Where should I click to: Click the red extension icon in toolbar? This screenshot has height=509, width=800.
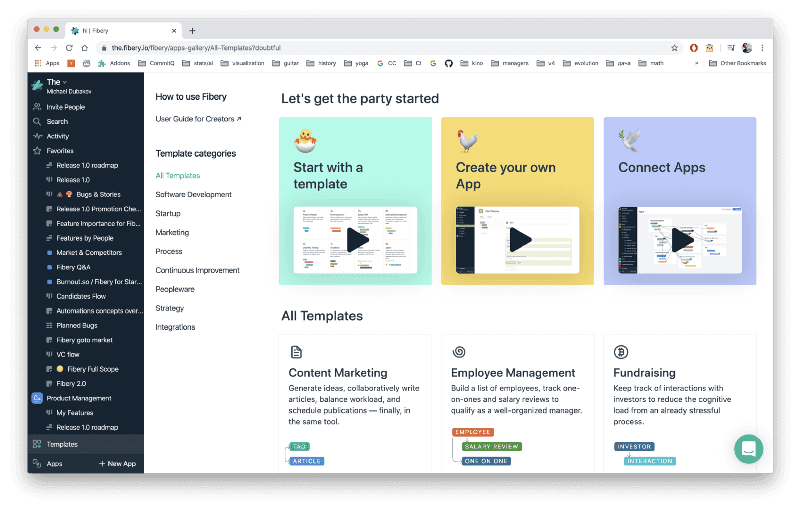694,48
